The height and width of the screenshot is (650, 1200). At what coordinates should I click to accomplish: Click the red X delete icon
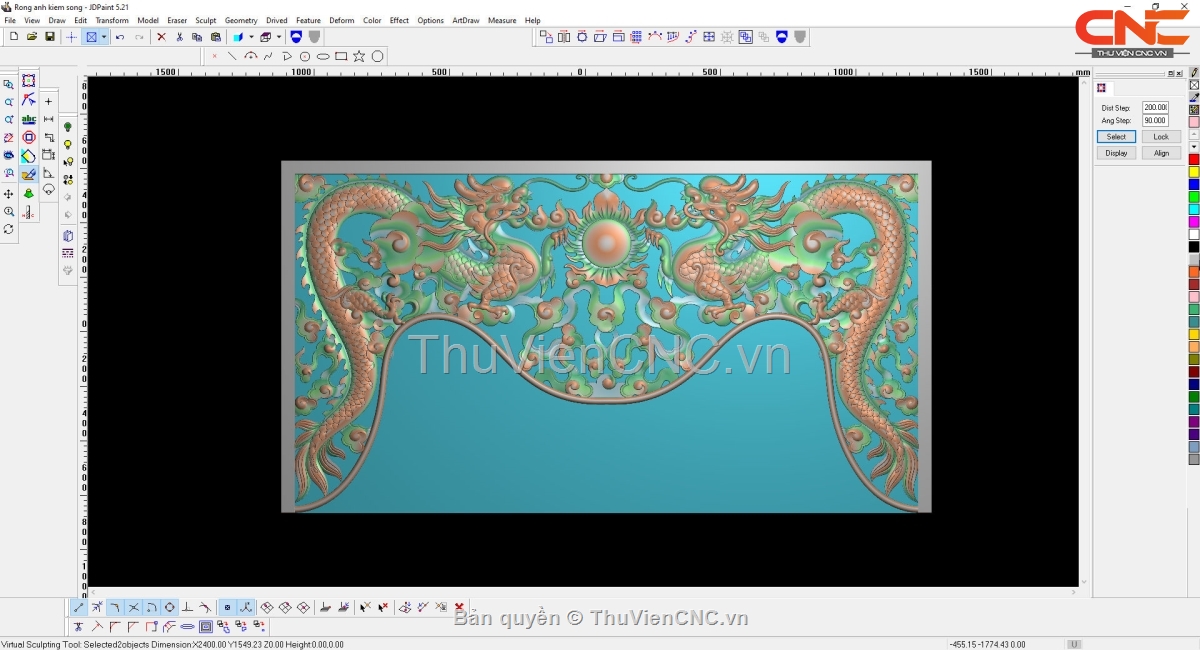pos(161,37)
